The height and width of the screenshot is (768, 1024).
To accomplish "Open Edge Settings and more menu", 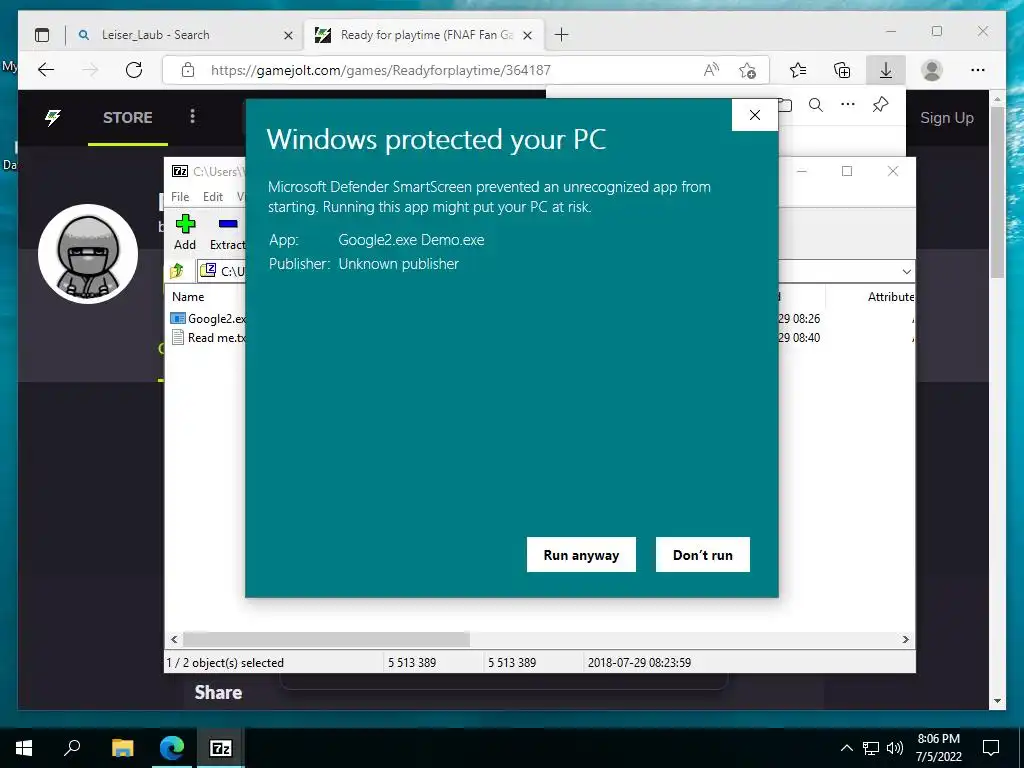I will (x=978, y=70).
